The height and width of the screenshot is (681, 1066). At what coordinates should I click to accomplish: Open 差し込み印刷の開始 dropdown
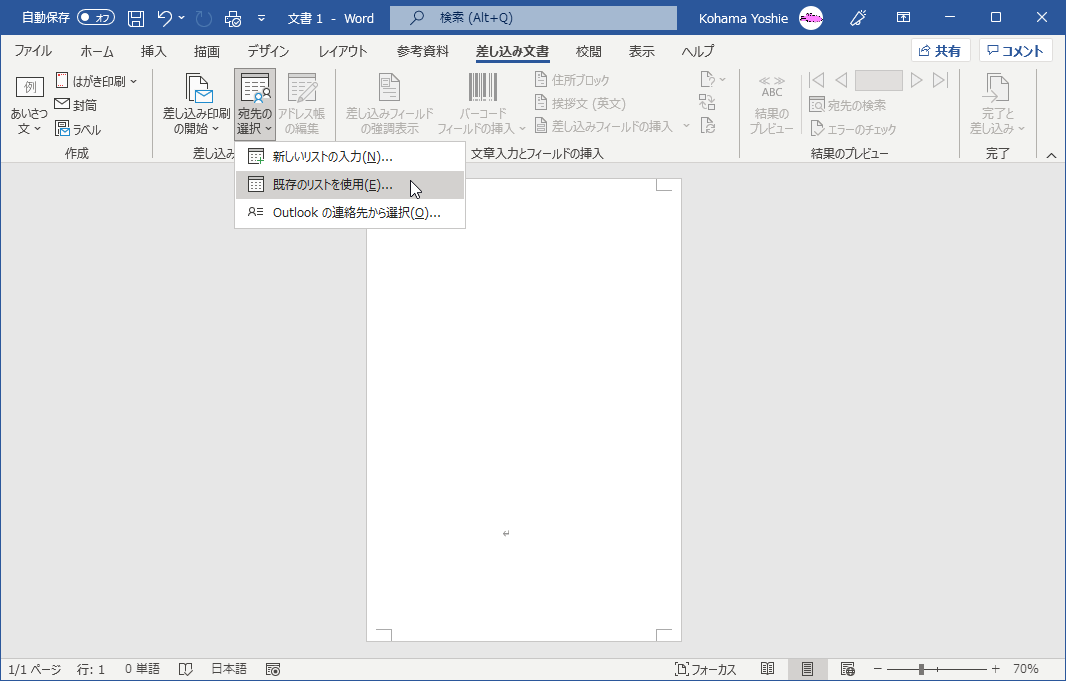[x=196, y=105]
